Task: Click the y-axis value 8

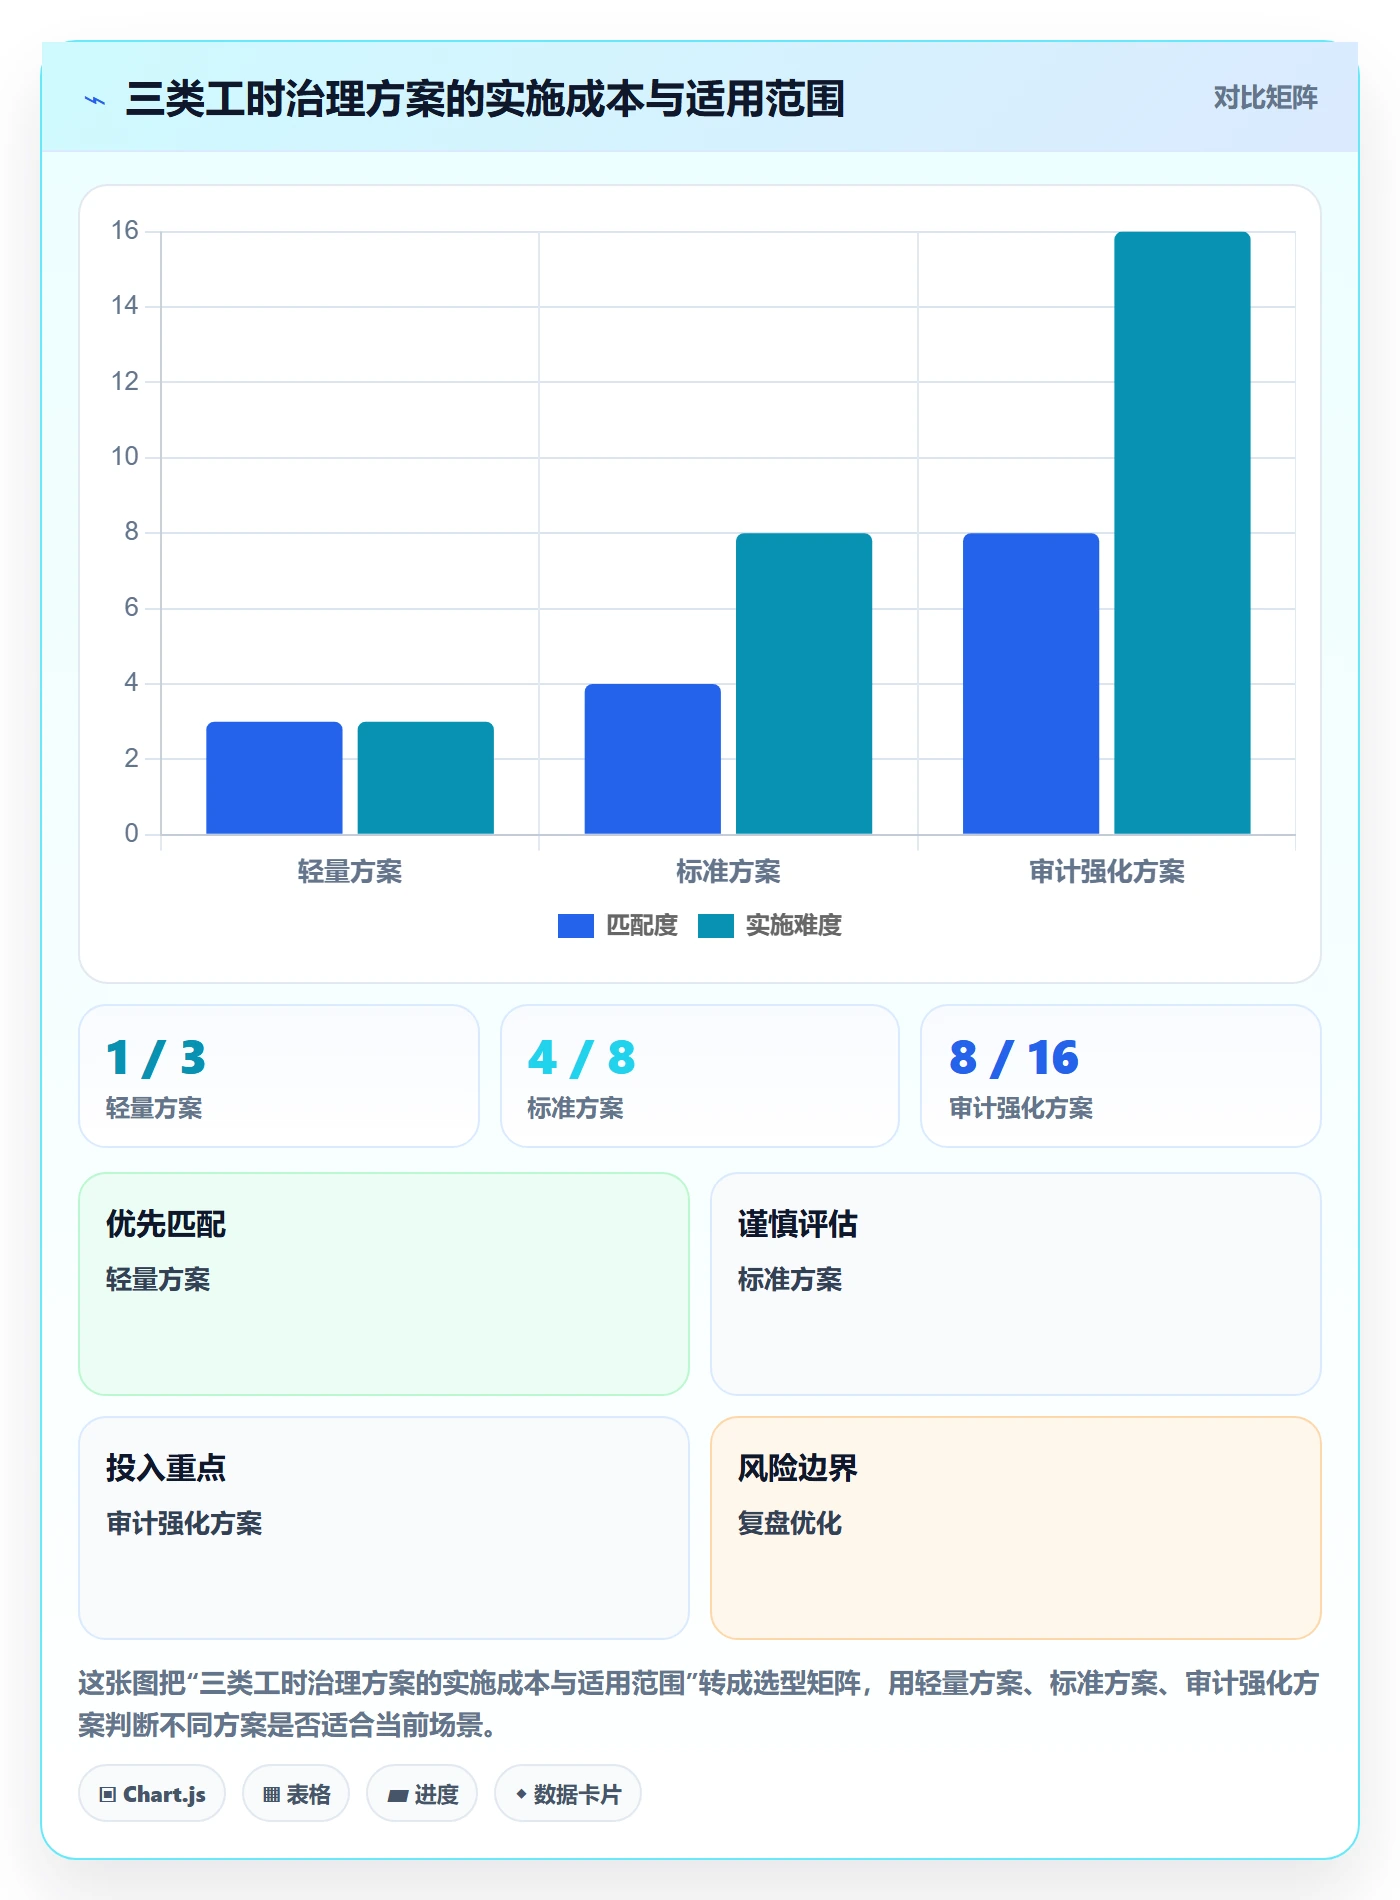Action: (x=131, y=532)
